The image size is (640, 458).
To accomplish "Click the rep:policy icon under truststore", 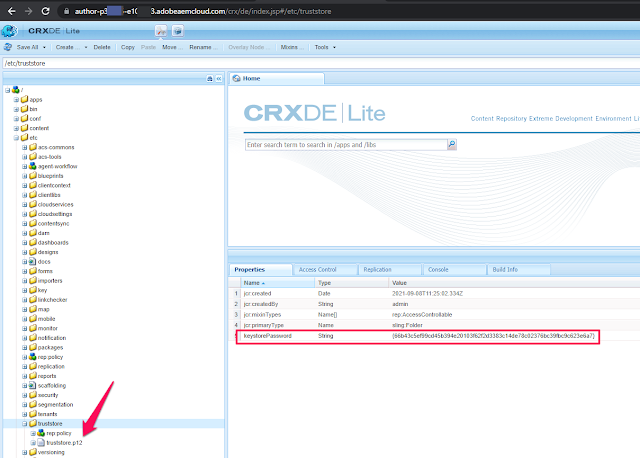I will 41,433.
